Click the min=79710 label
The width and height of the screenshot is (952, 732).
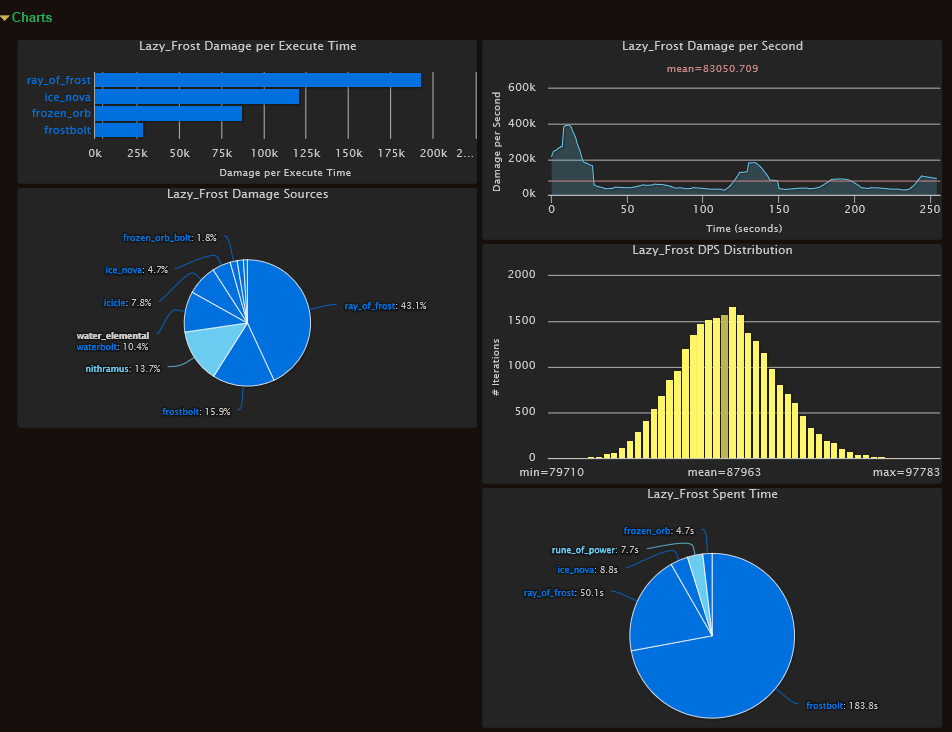click(551, 472)
